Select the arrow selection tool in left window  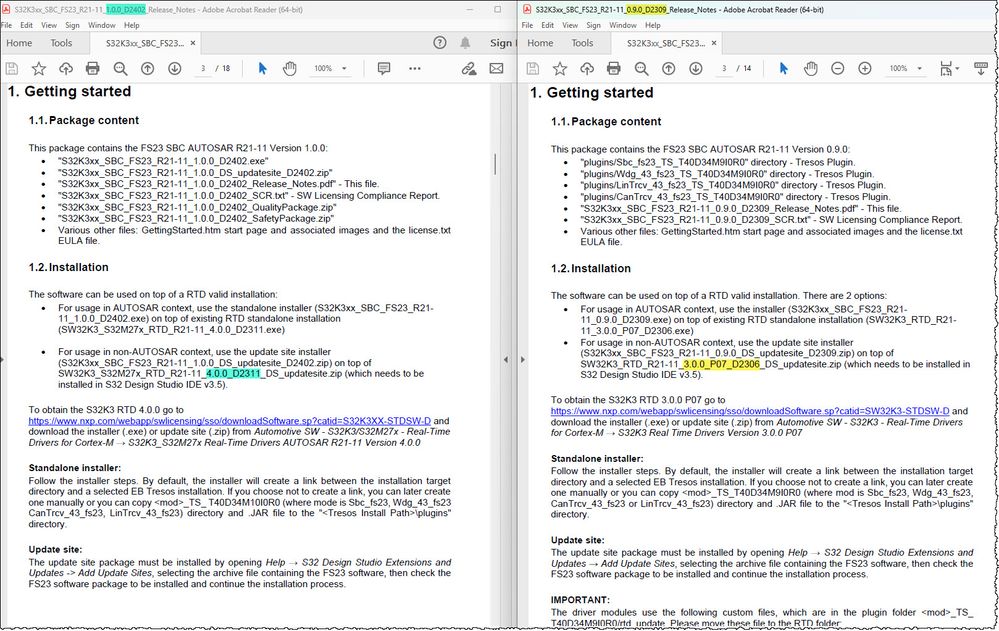tap(262, 68)
